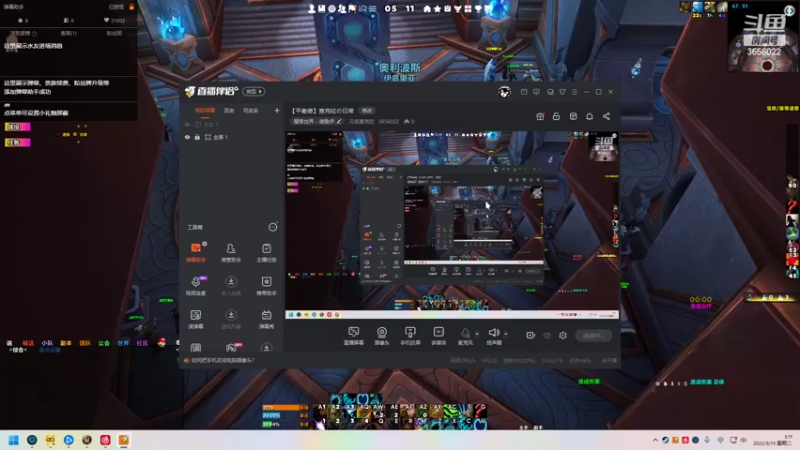Open the 榜单助手 tool icon
This screenshot has width=800, height=450.
point(266,286)
